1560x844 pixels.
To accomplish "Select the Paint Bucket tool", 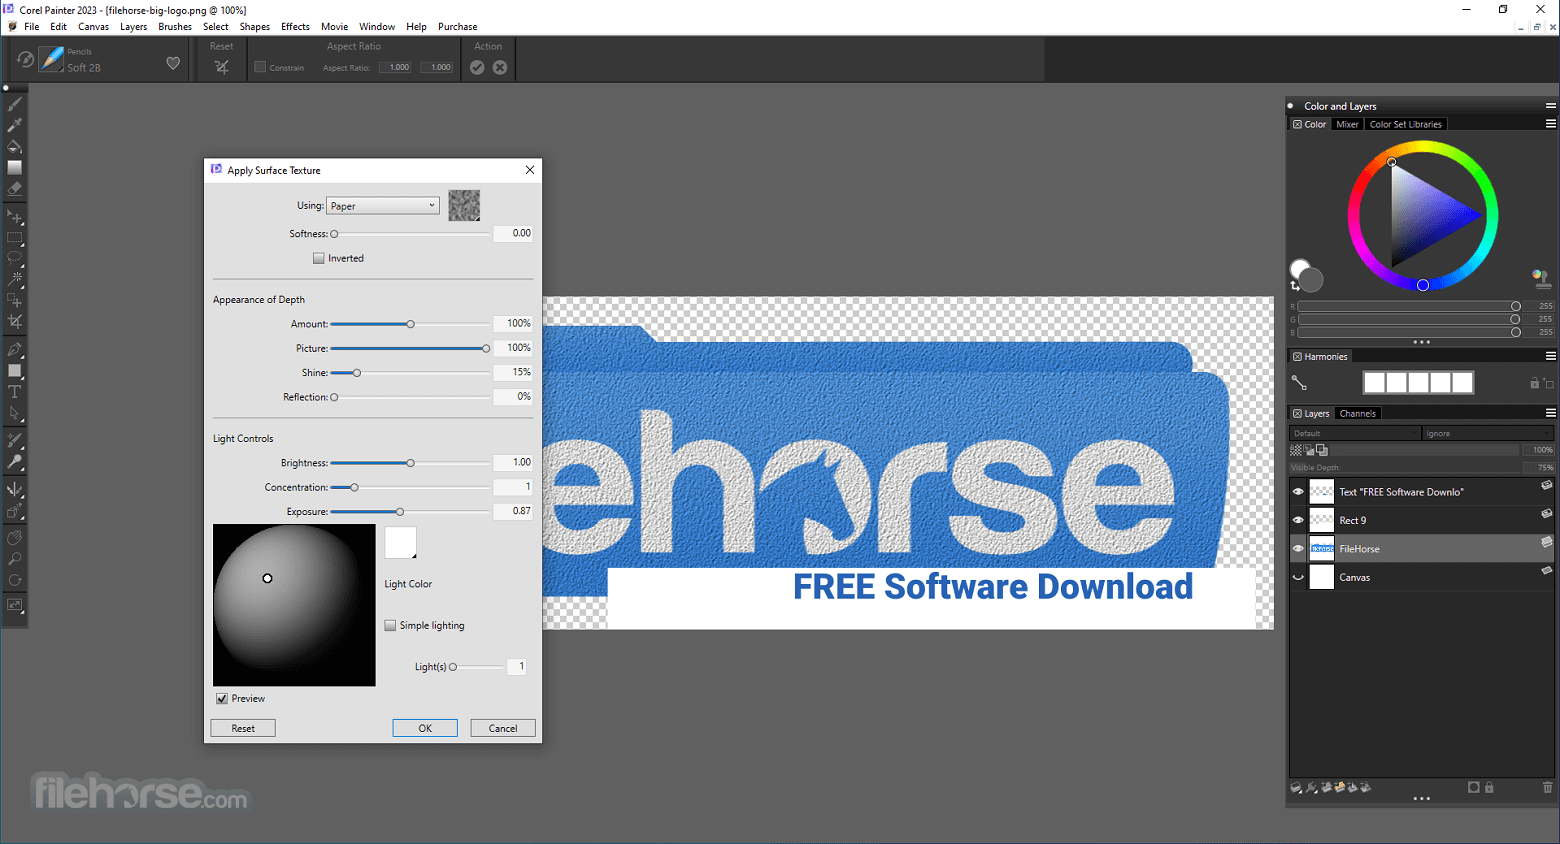I will (x=15, y=146).
